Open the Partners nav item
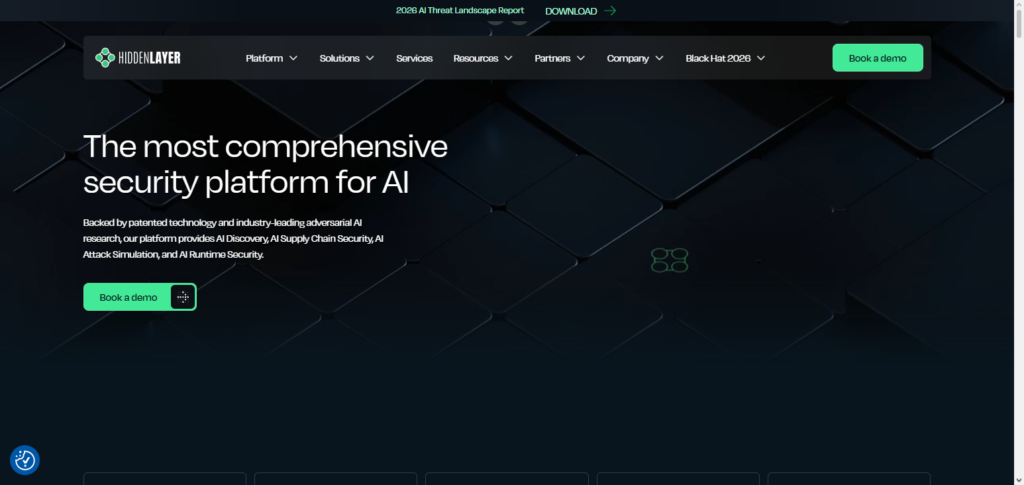 click(552, 58)
